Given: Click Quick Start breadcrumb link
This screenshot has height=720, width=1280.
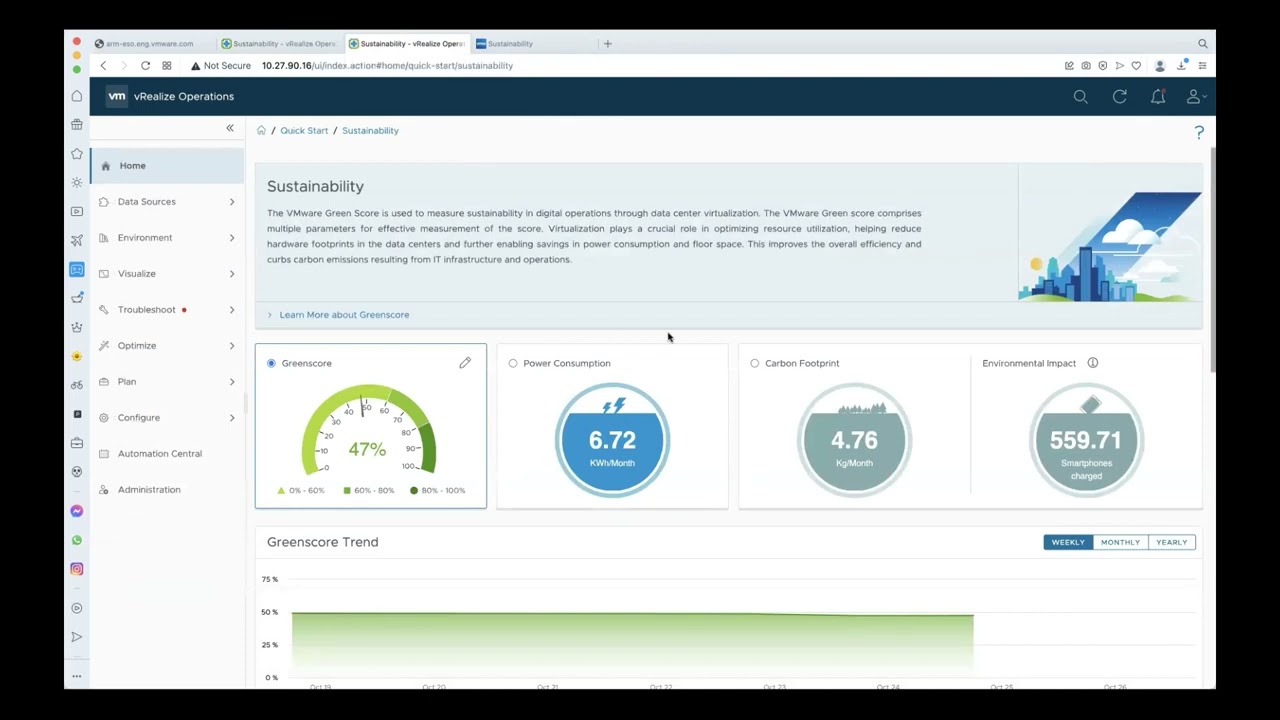Looking at the screenshot, I should [x=304, y=131].
